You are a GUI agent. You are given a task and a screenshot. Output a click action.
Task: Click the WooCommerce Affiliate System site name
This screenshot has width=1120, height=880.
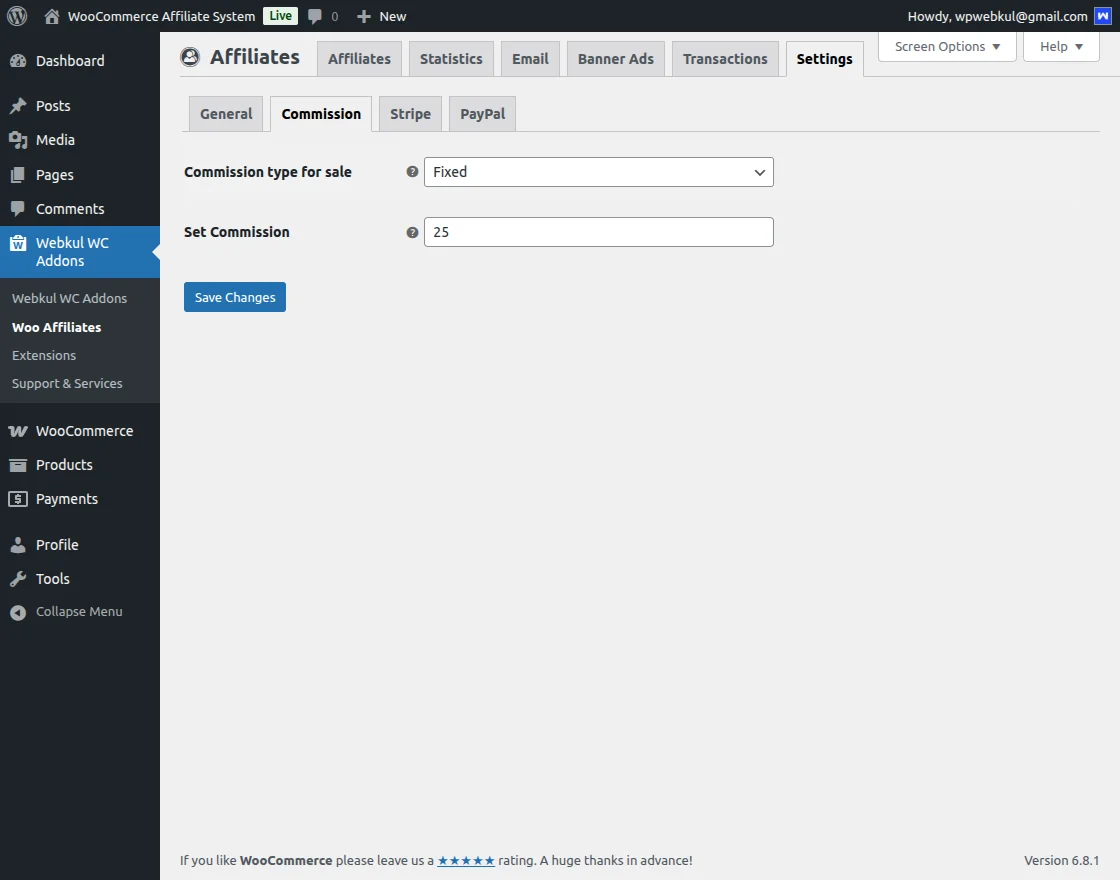tap(161, 16)
